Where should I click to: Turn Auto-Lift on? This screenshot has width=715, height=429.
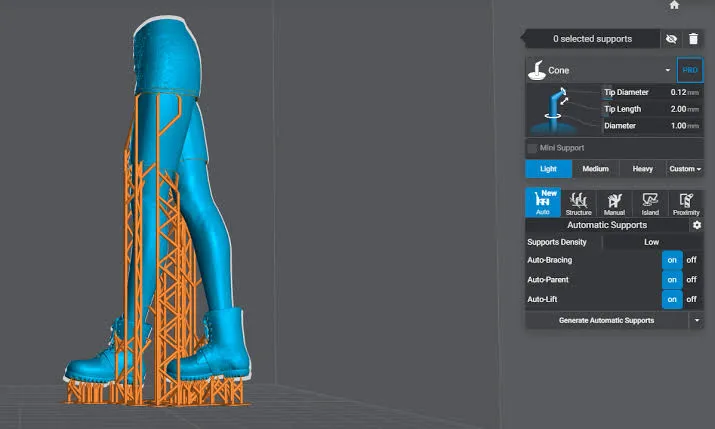tap(672, 300)
